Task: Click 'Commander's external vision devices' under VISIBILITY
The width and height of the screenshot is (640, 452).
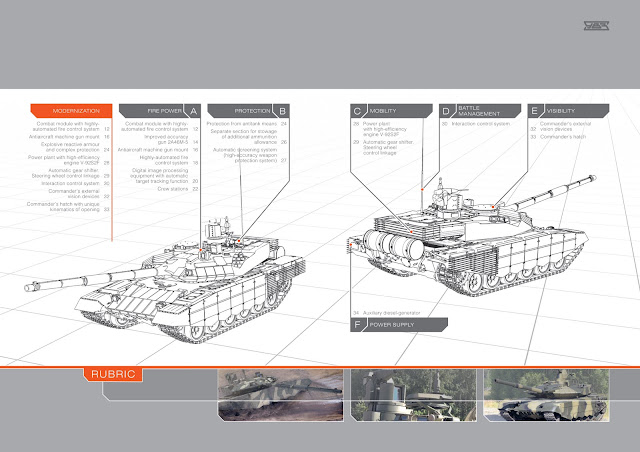Action: coord(560,126)
